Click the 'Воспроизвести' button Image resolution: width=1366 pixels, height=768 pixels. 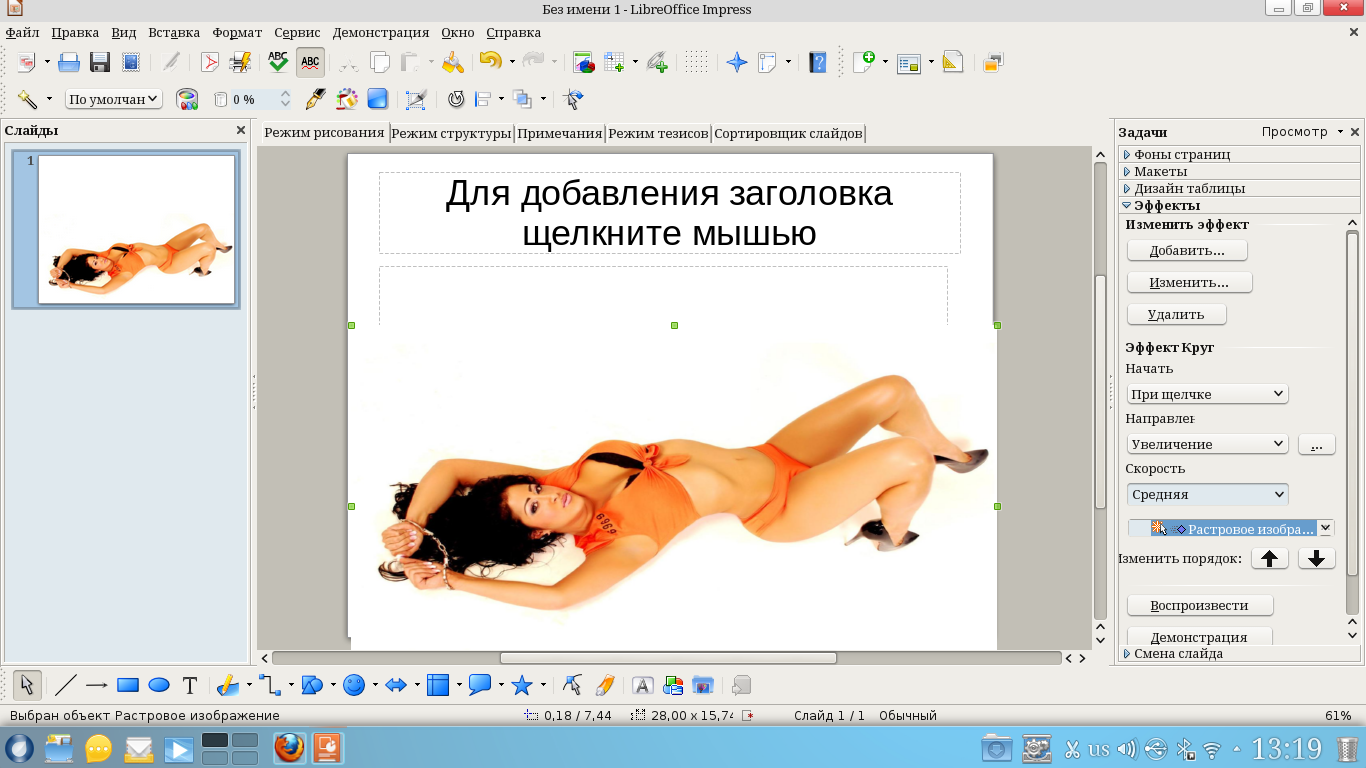coord(1199,605)
